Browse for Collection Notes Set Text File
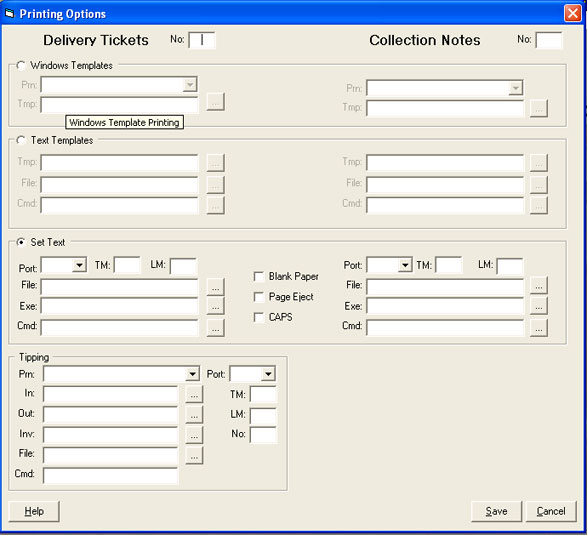Screen dimensions: 587x535 (539, 286)
